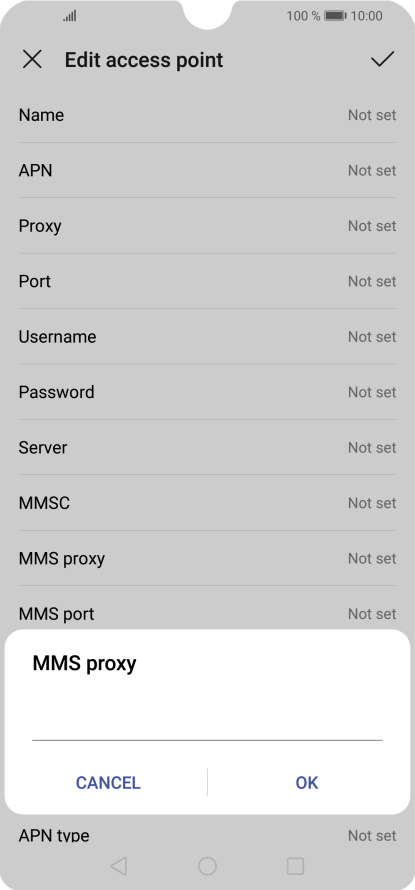Select the Server setting row
The image size is (415, 890).
207,448
